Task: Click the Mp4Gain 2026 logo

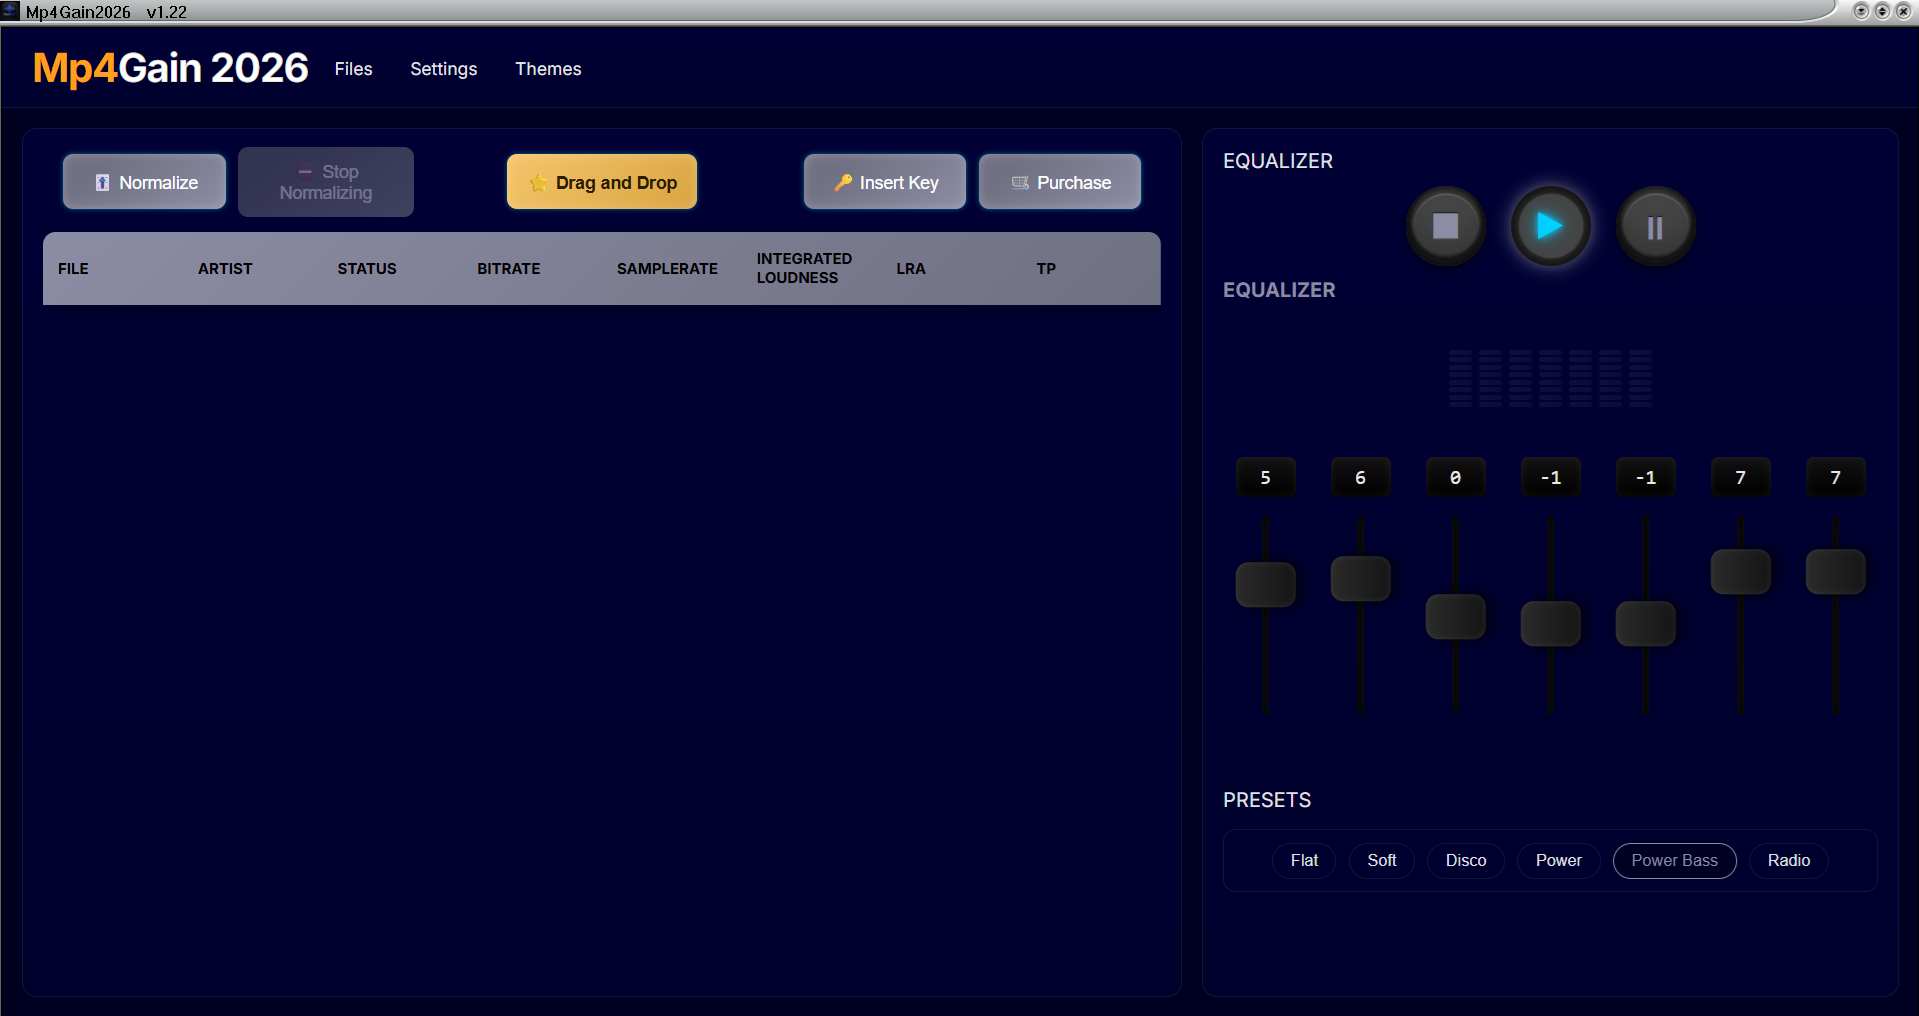Action: click(x=171, y=68)
